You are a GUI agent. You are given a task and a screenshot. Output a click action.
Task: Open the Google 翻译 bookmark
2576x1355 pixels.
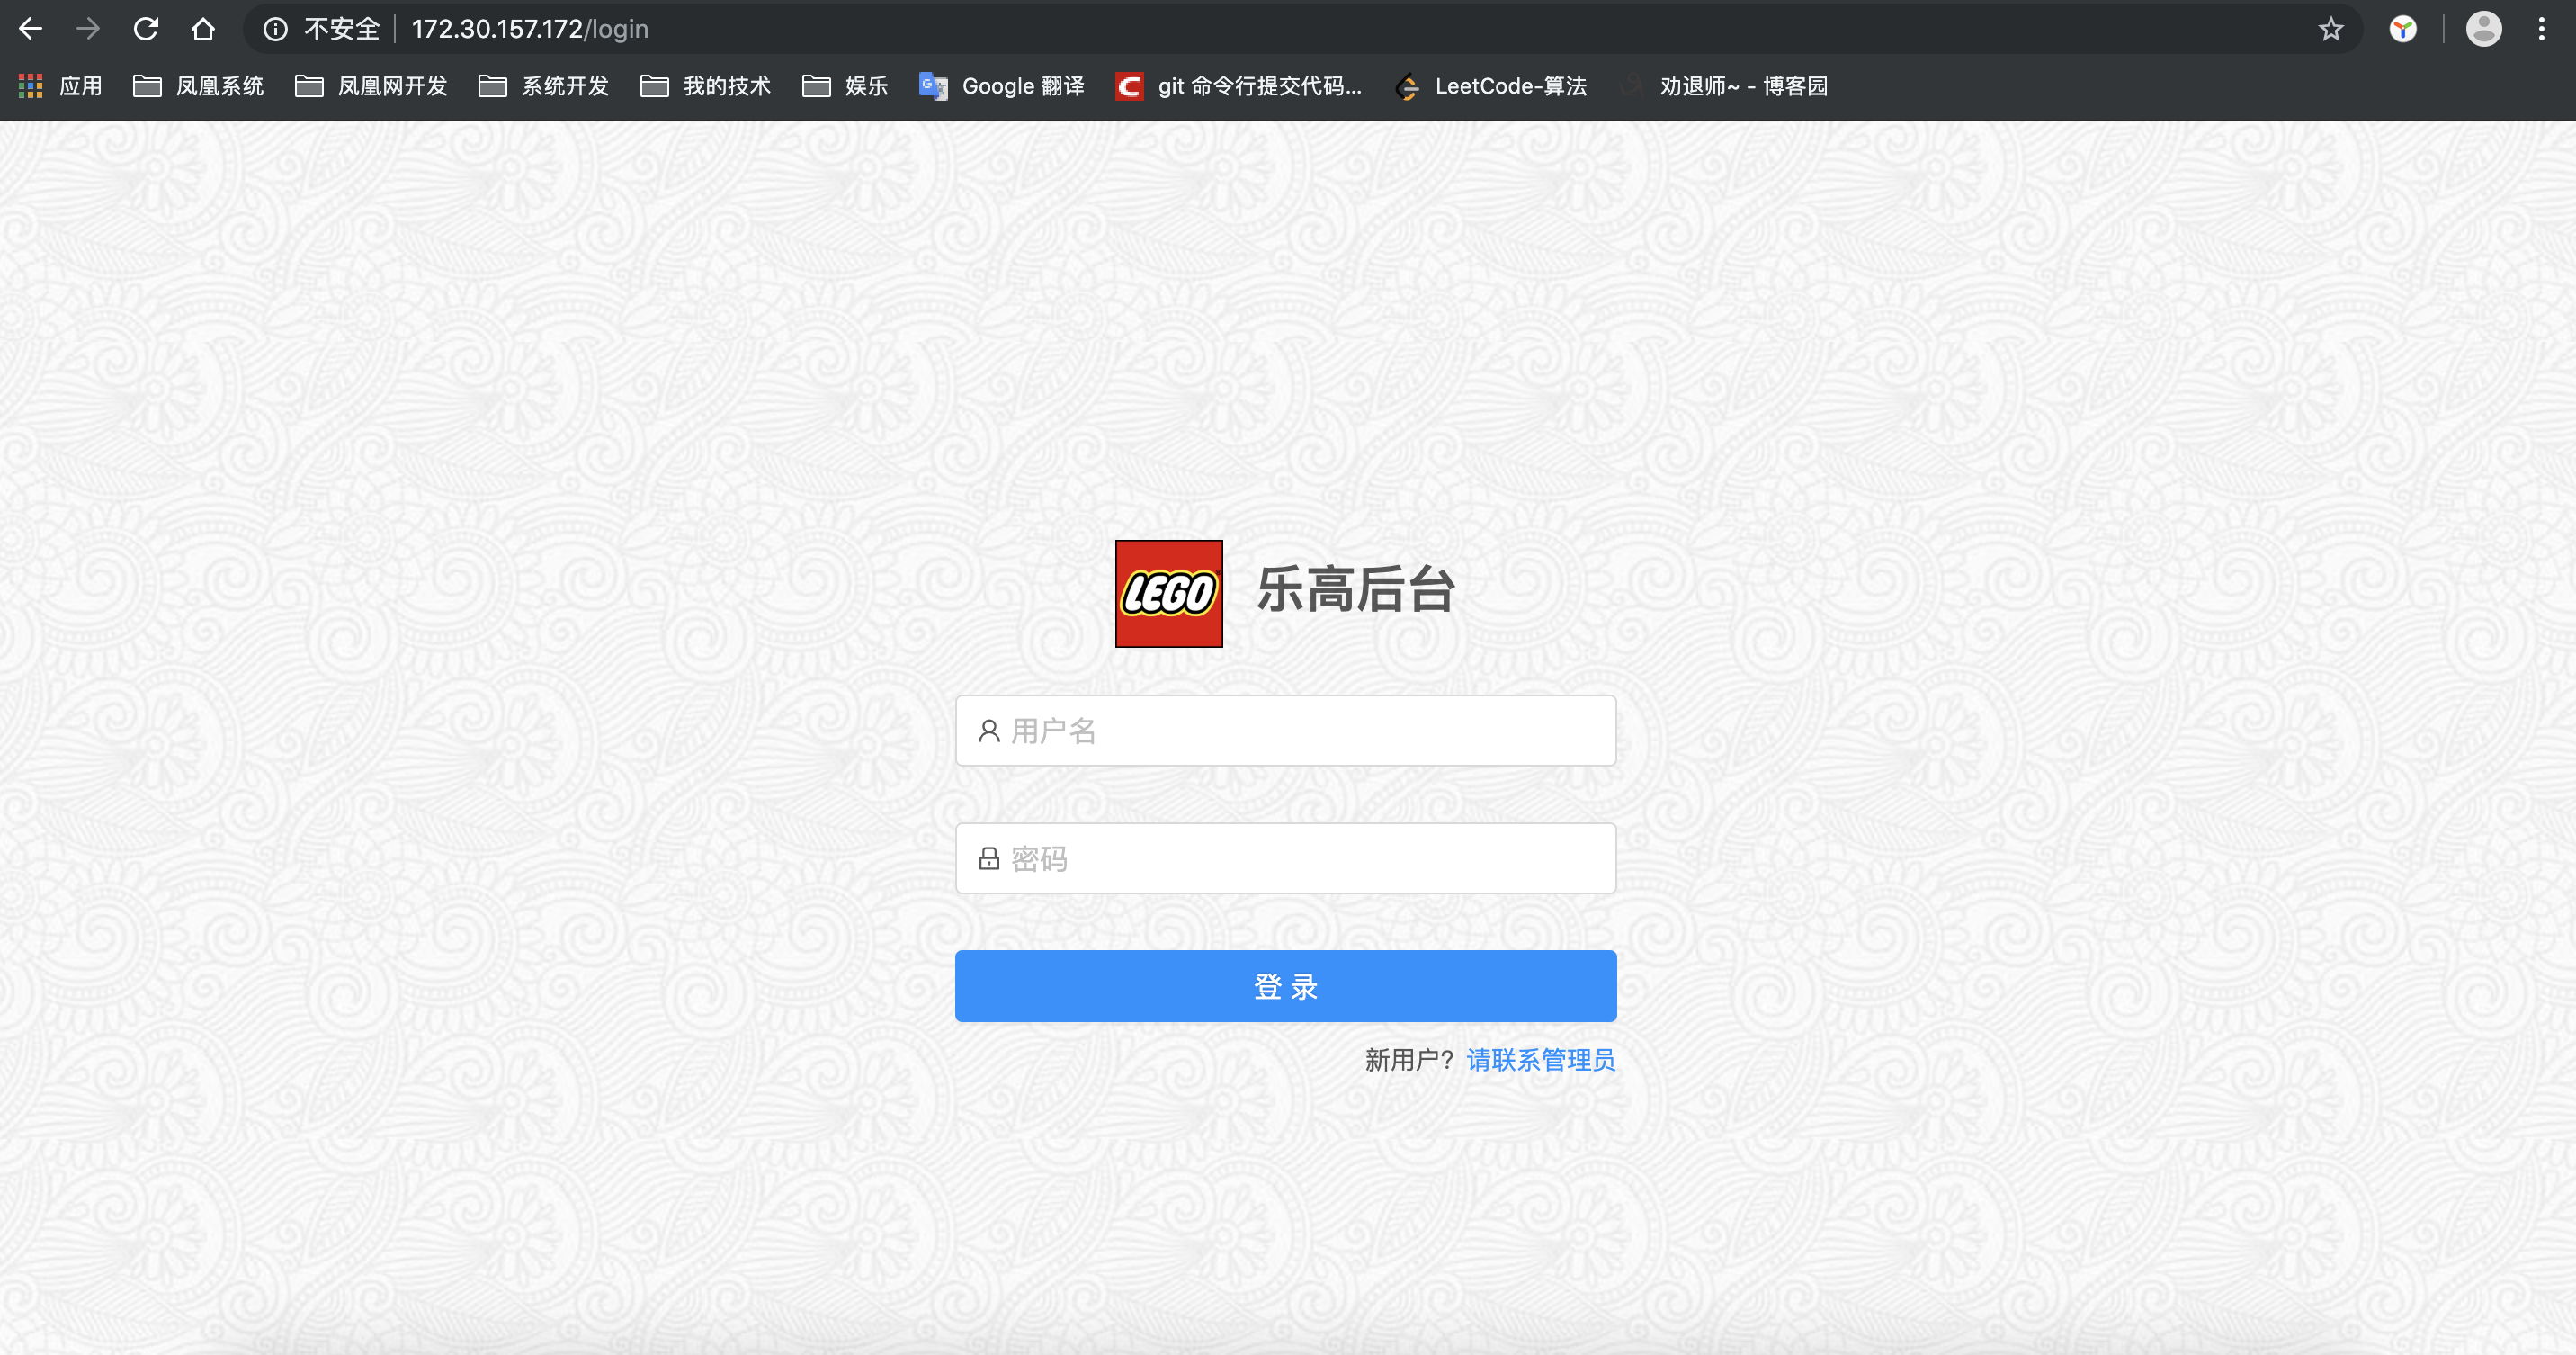pyautogui.click(x=1002, y=86)
